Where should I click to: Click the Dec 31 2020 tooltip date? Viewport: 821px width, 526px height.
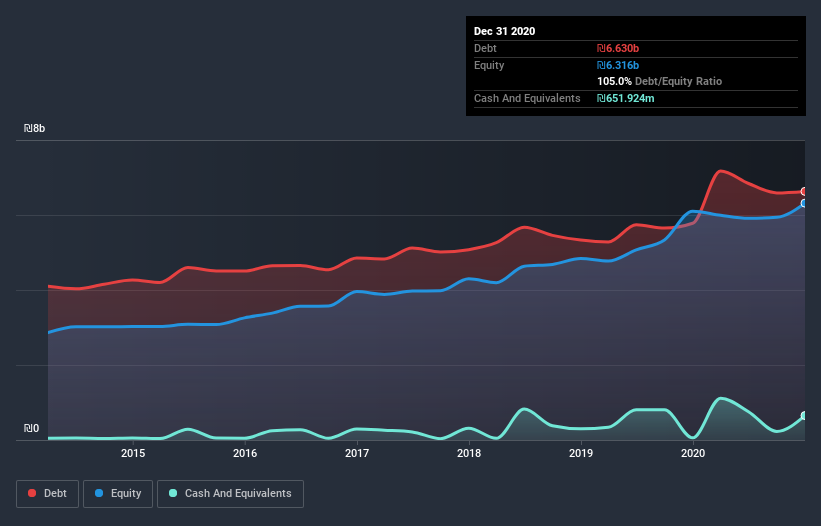tap(505, 31)
